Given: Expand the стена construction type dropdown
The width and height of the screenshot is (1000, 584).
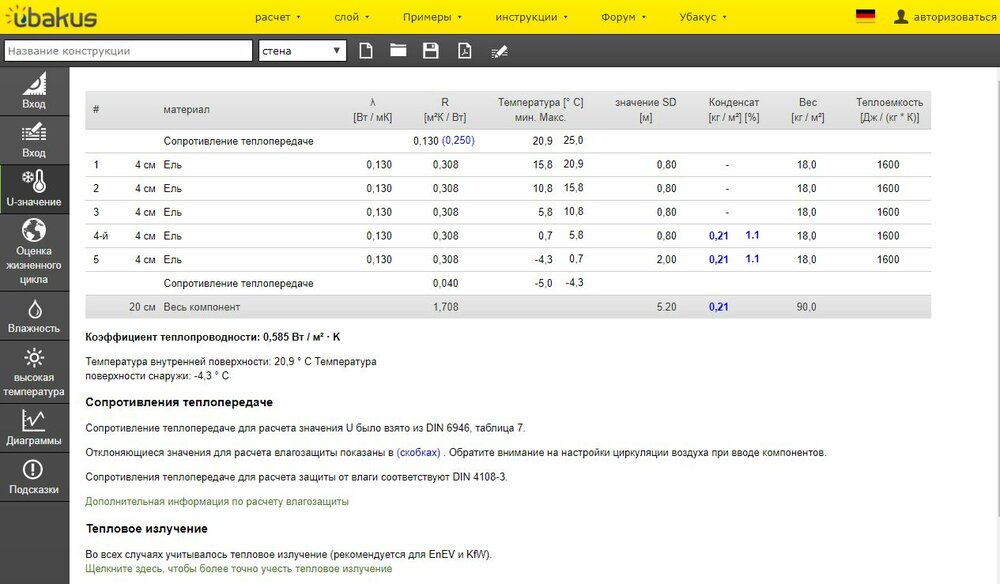Looking at the screenshot, I should [301, 51].
